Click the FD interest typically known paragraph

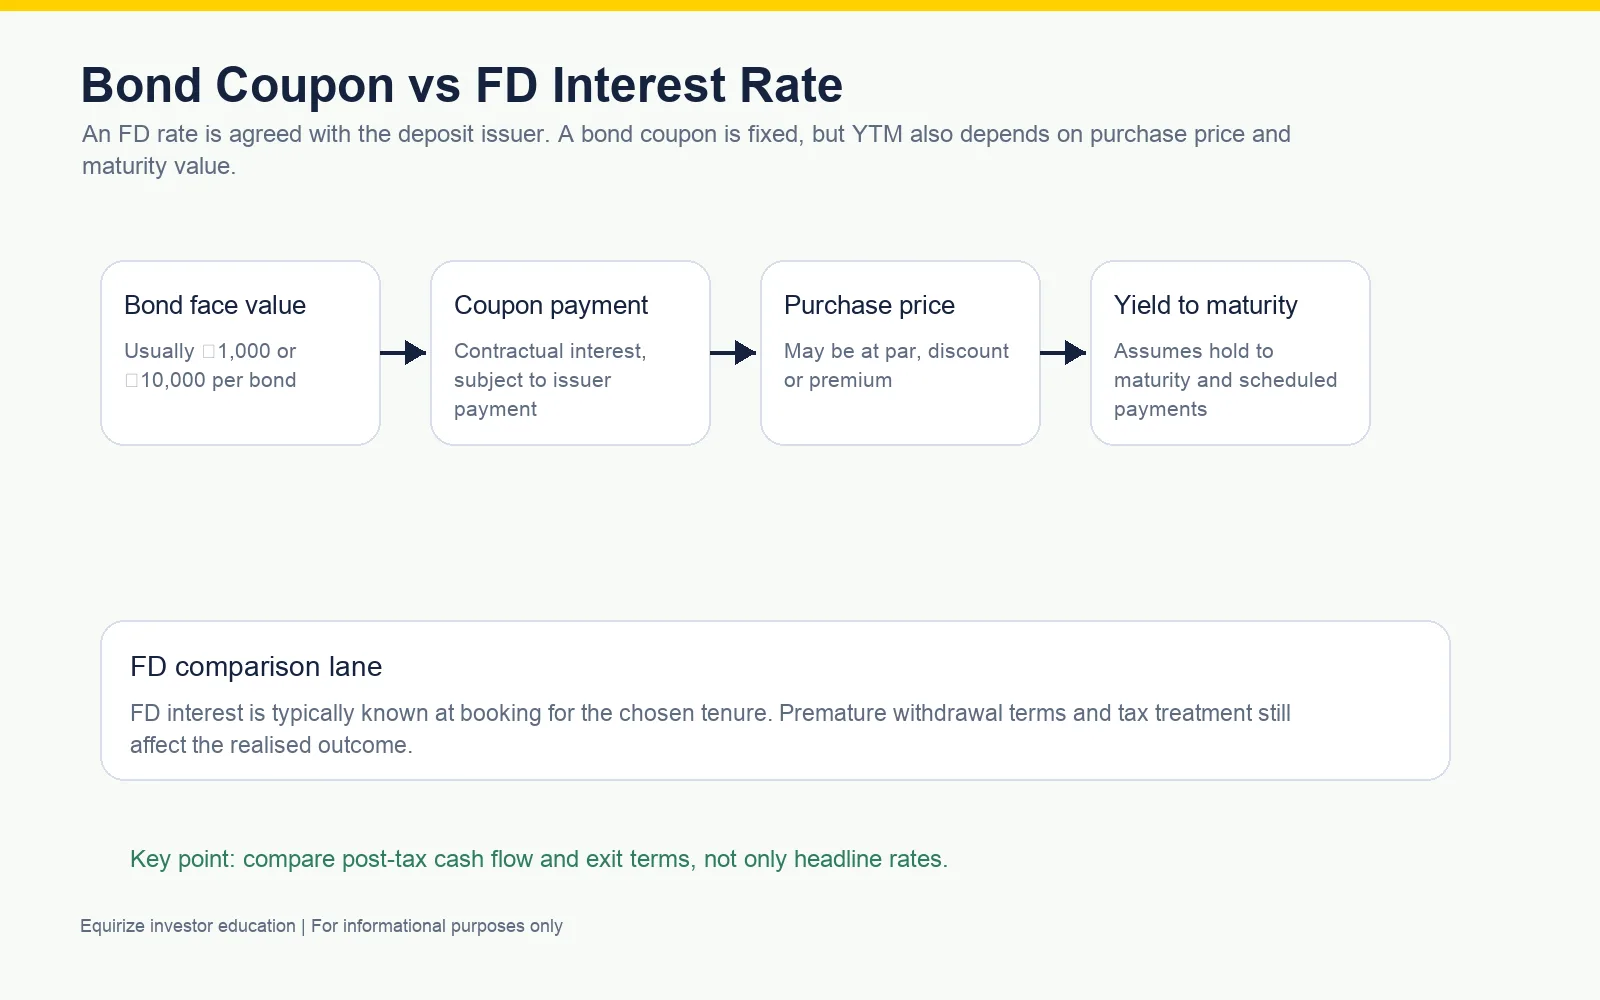pyautogui.click(x=710, y=729)
